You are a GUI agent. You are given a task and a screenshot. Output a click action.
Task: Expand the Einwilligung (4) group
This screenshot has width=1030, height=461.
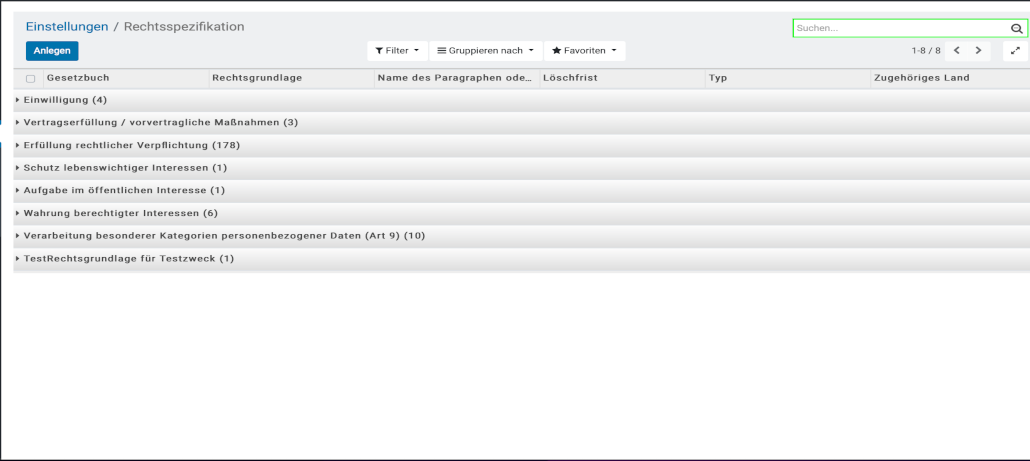coord(65,100)
